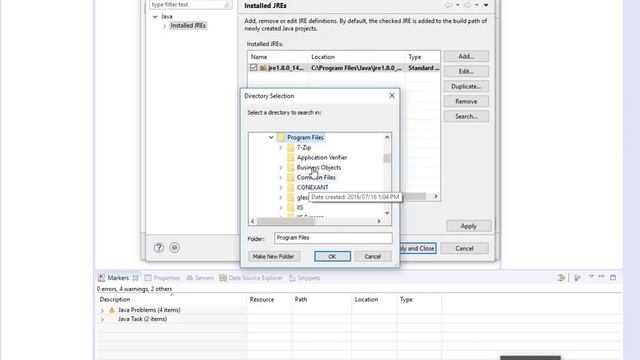The image size is (640, 360).
Task: Click the Search... button
Action: click(x=466, y=116)
